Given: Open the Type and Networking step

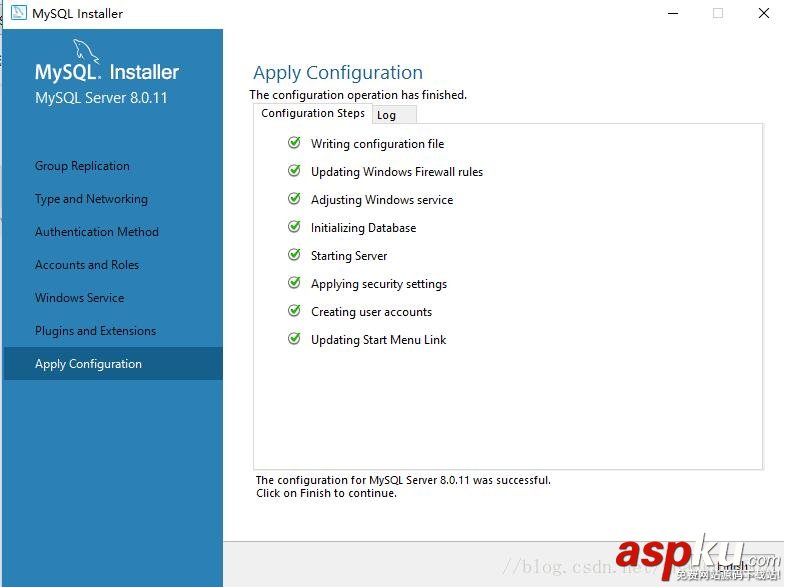Looking at the screenshot, I should (91, 199).
